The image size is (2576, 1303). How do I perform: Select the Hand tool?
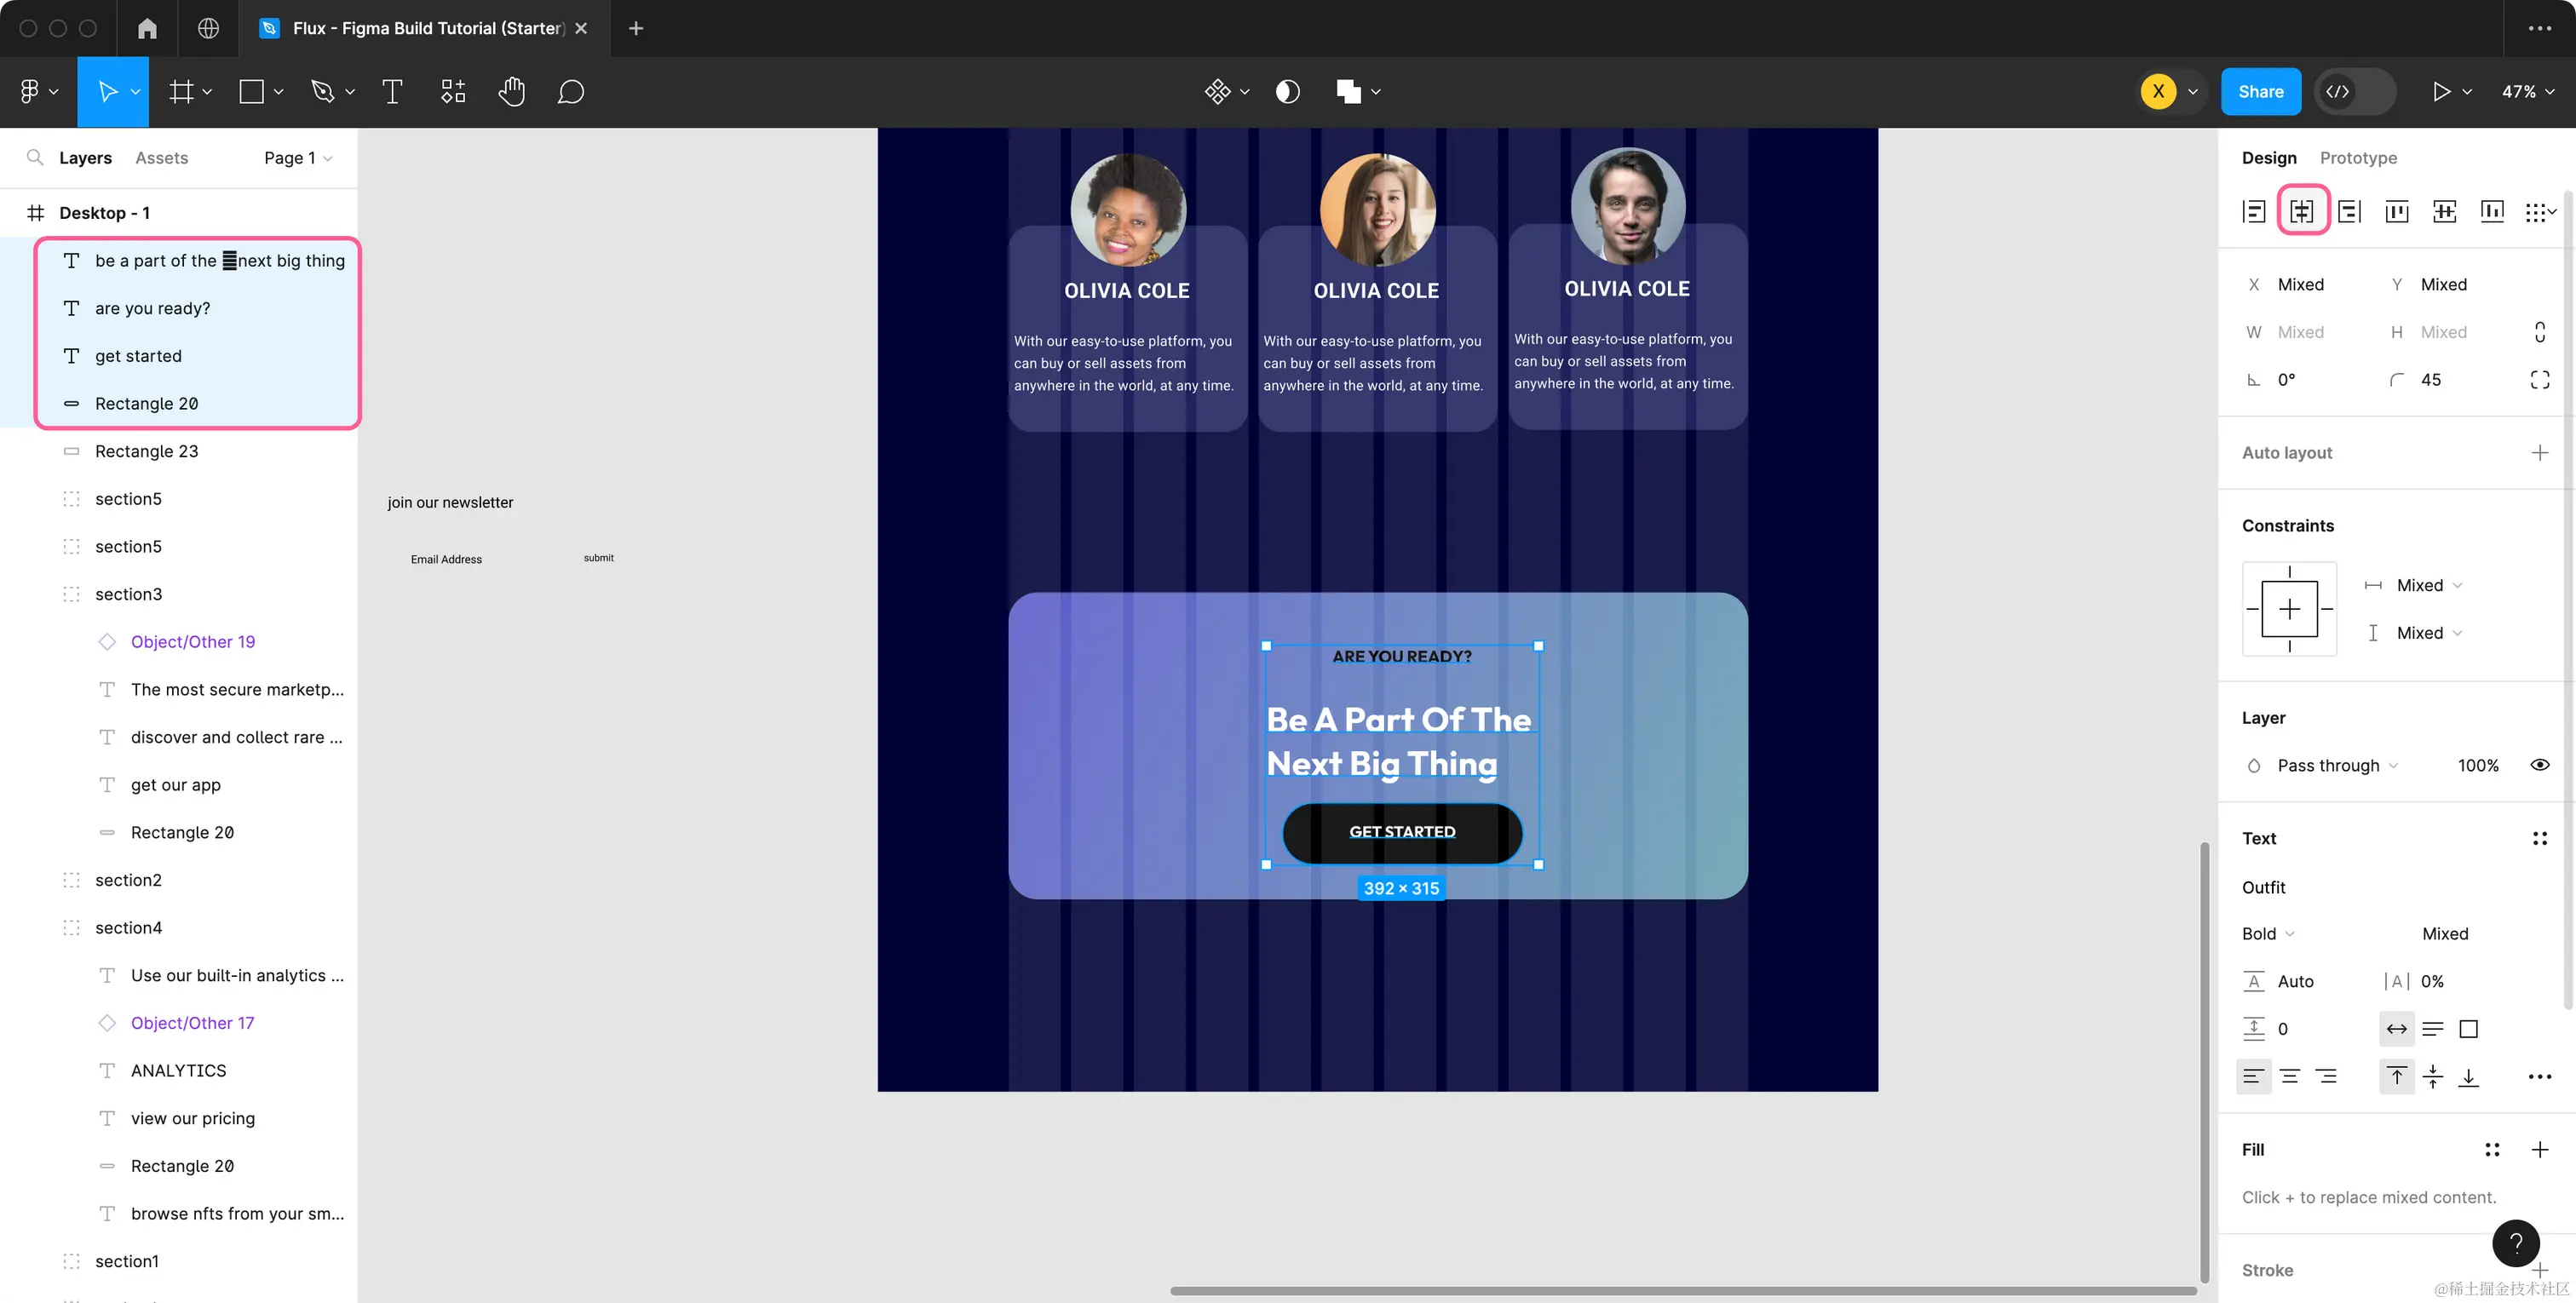click(x=511, y=92)
